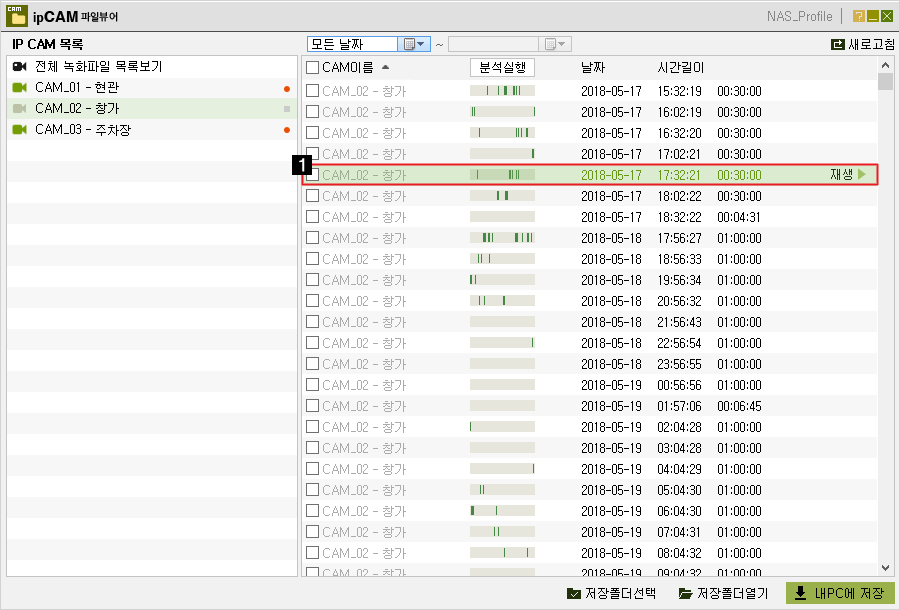Click the motion timeline bar of 17:56:27 recording

[502, 238]
